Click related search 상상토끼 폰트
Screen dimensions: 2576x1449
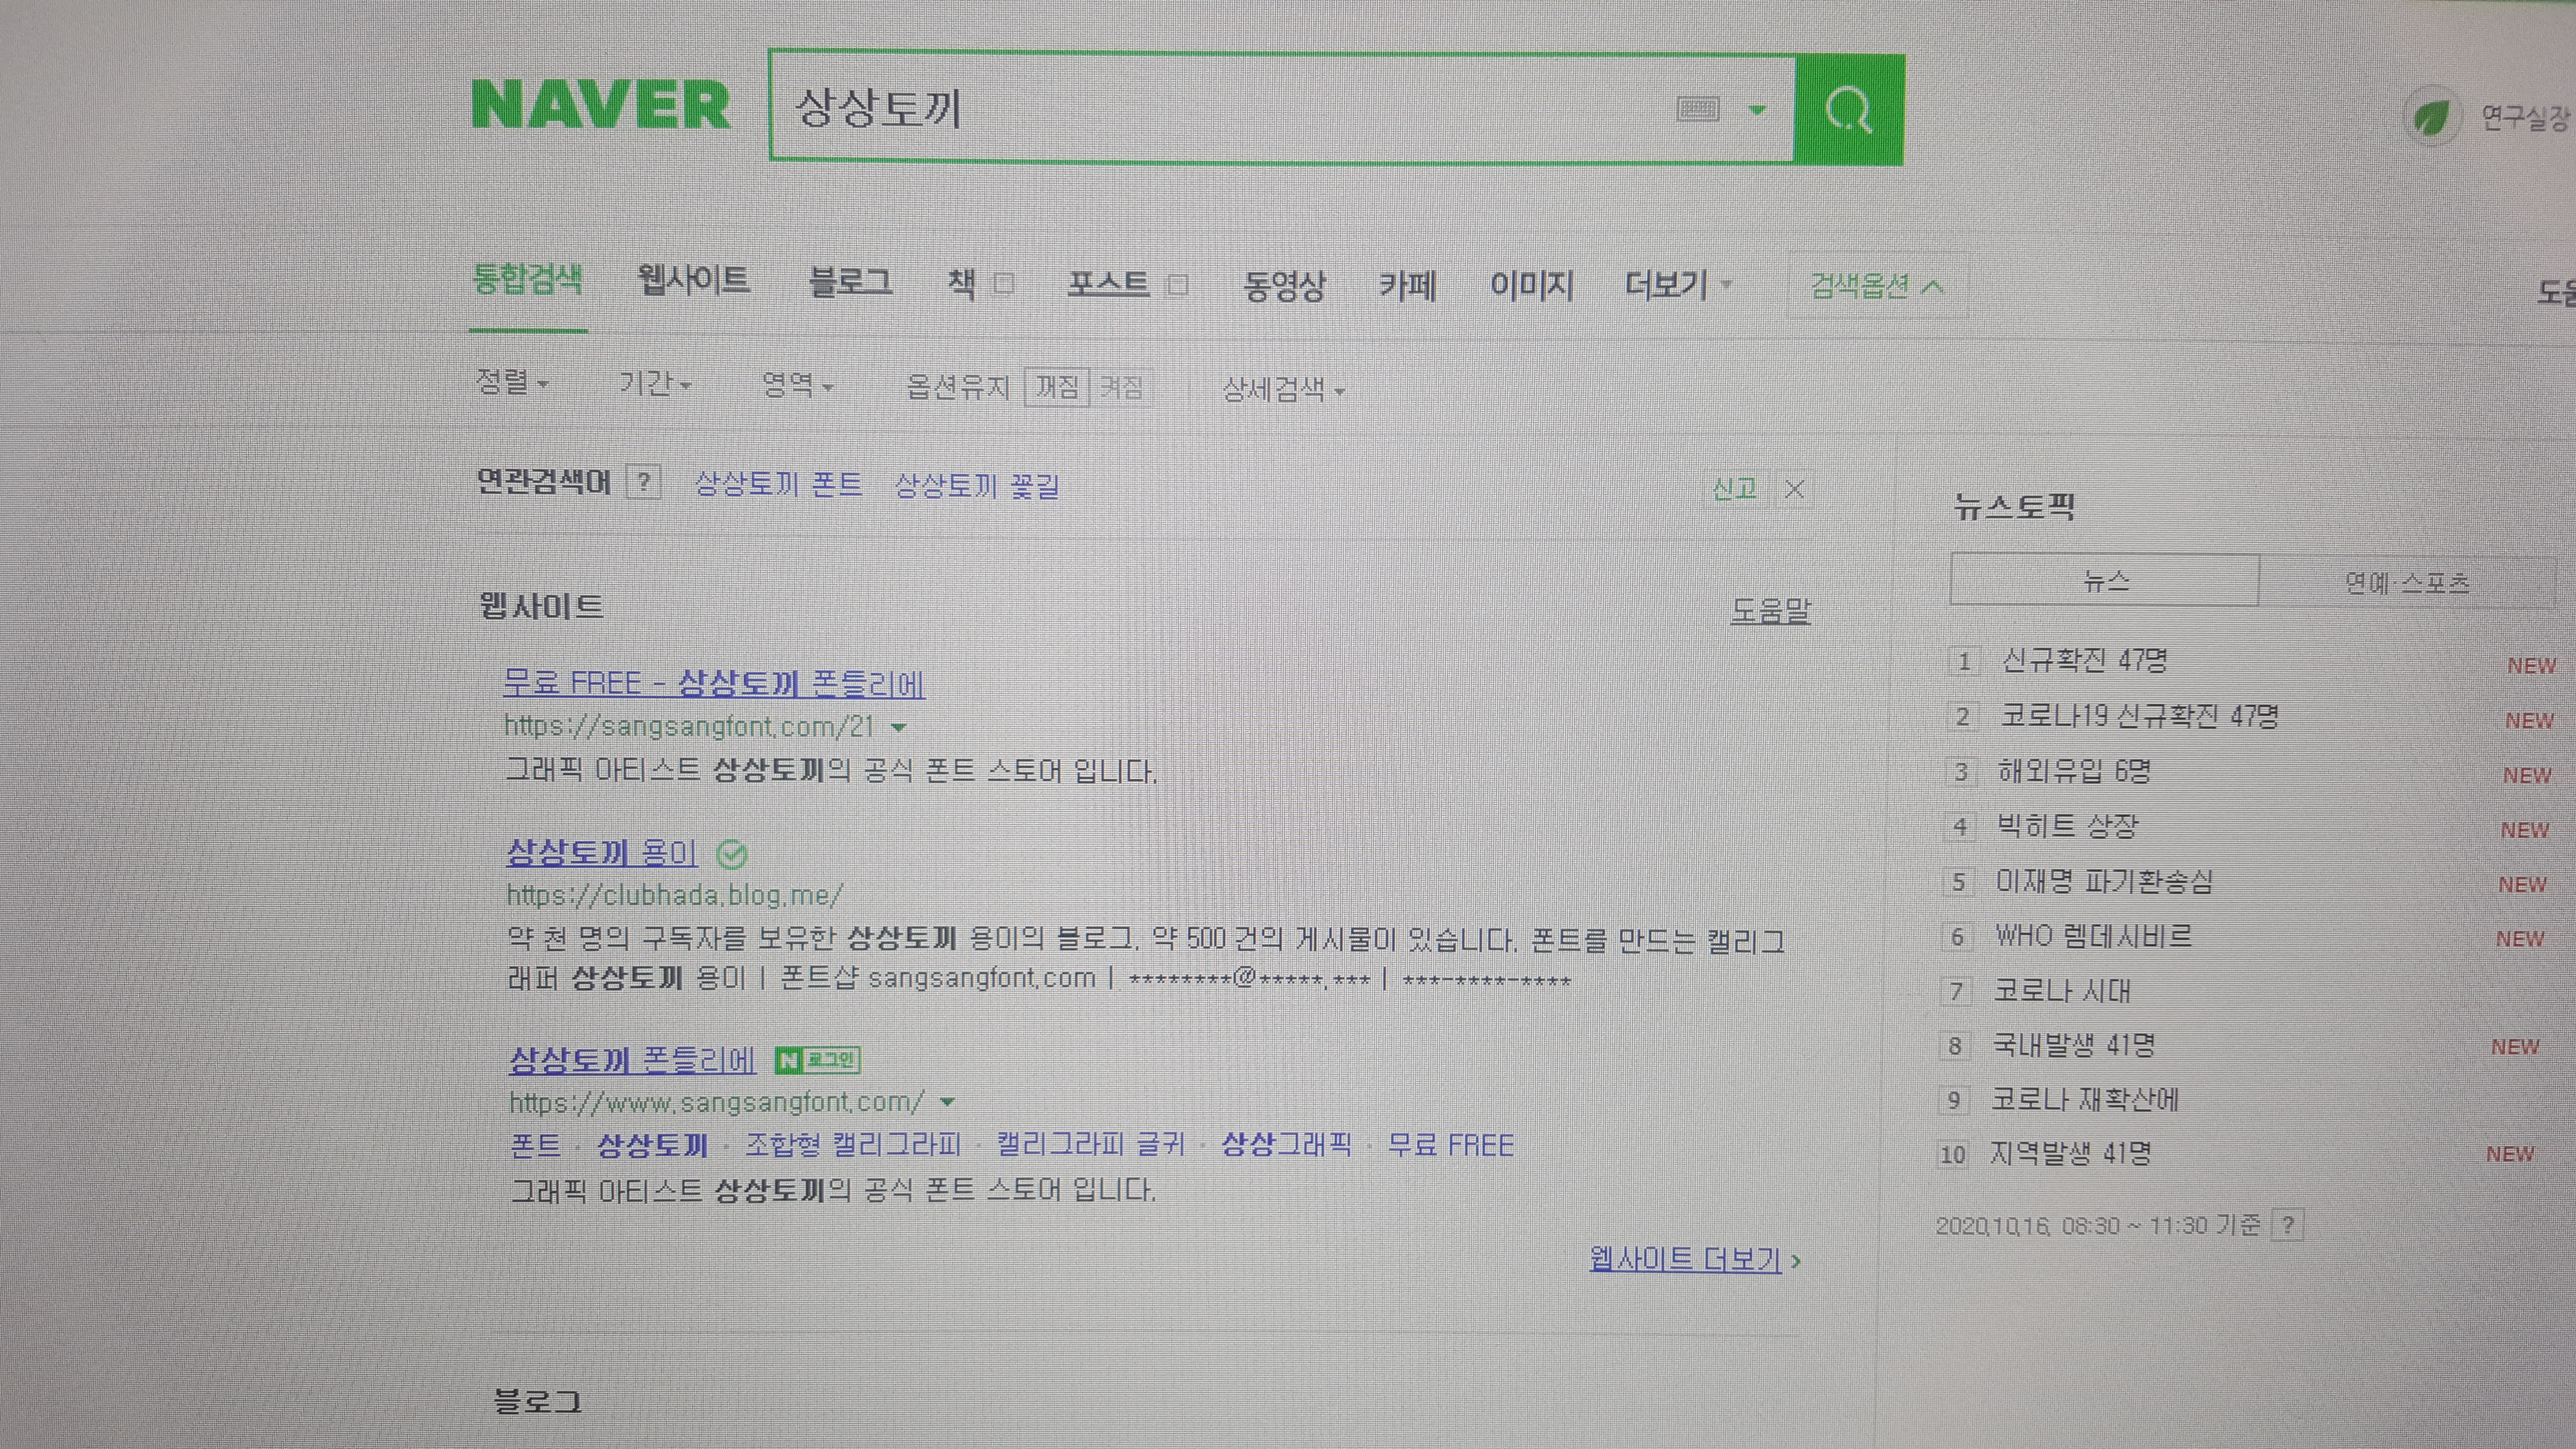pos(778,485)
